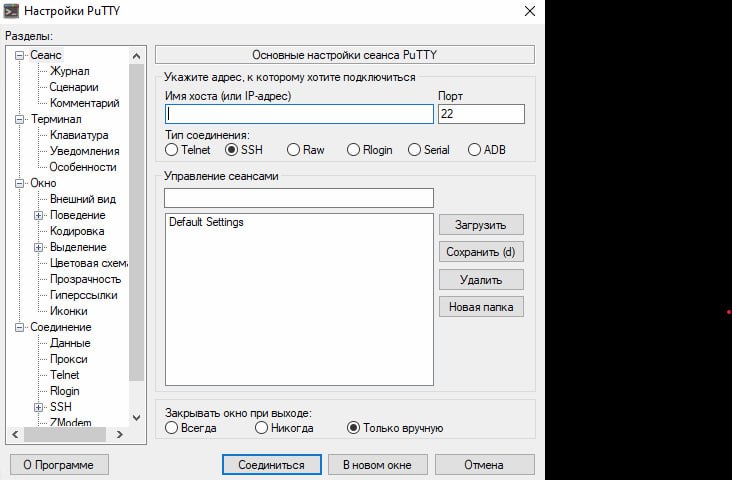Open the Прозрачность section
This screenshot has width=732, height=480.
coord(85,279)
